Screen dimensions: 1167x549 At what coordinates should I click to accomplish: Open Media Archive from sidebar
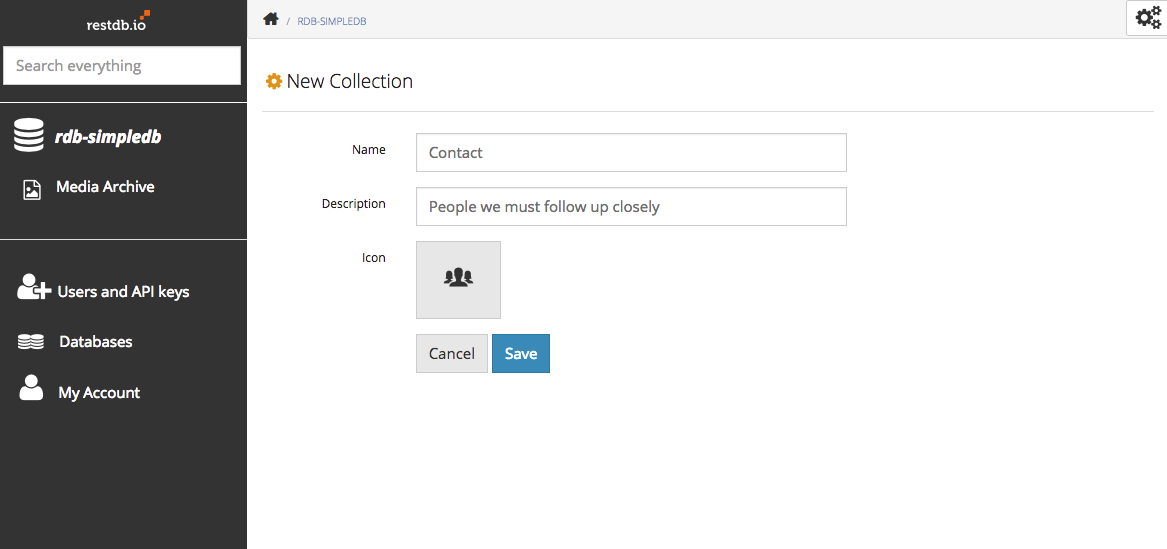105,187
